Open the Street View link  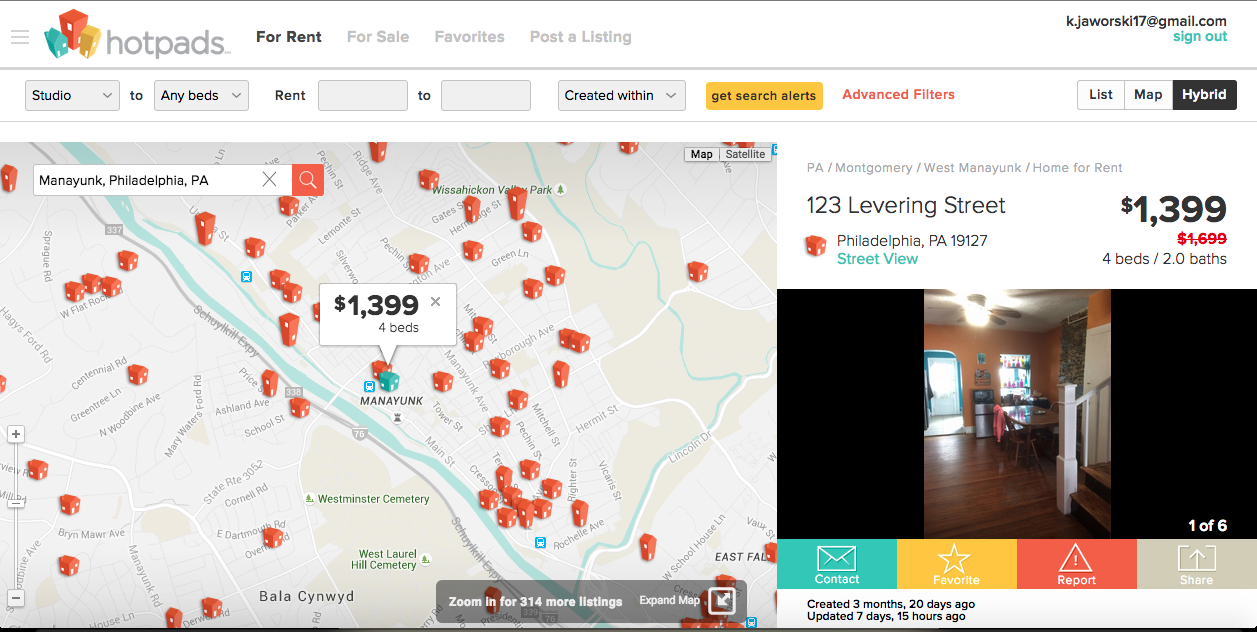pyautogui.click(x=877, y=259)
